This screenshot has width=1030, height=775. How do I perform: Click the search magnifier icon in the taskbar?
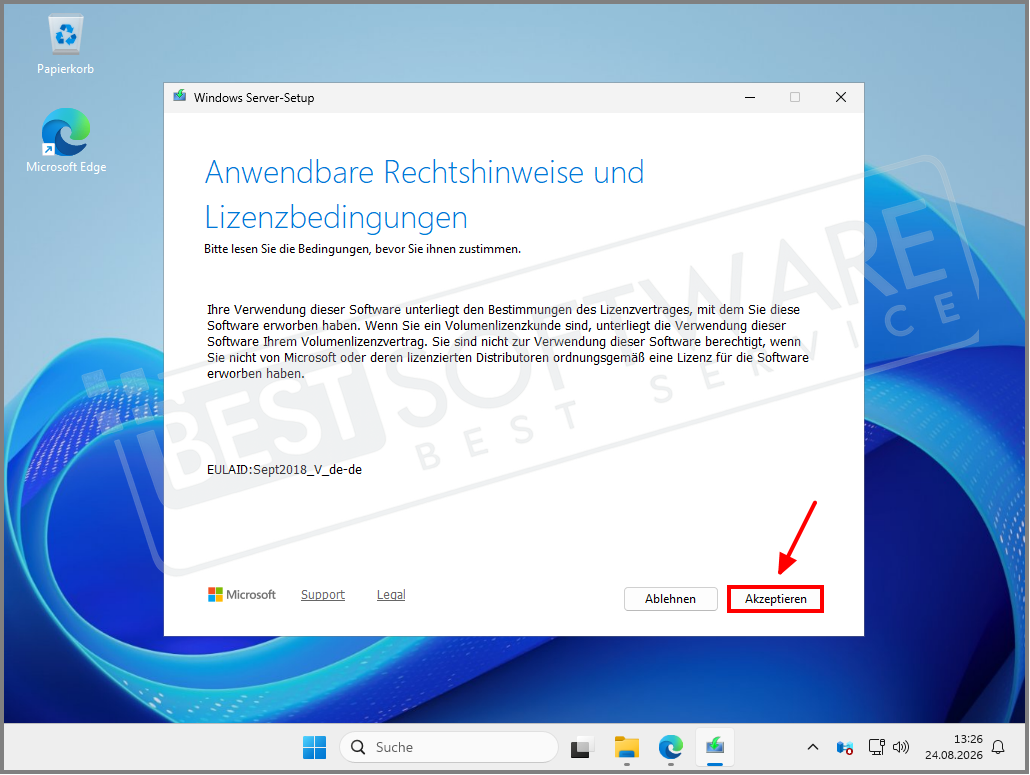tap(358, 747)
